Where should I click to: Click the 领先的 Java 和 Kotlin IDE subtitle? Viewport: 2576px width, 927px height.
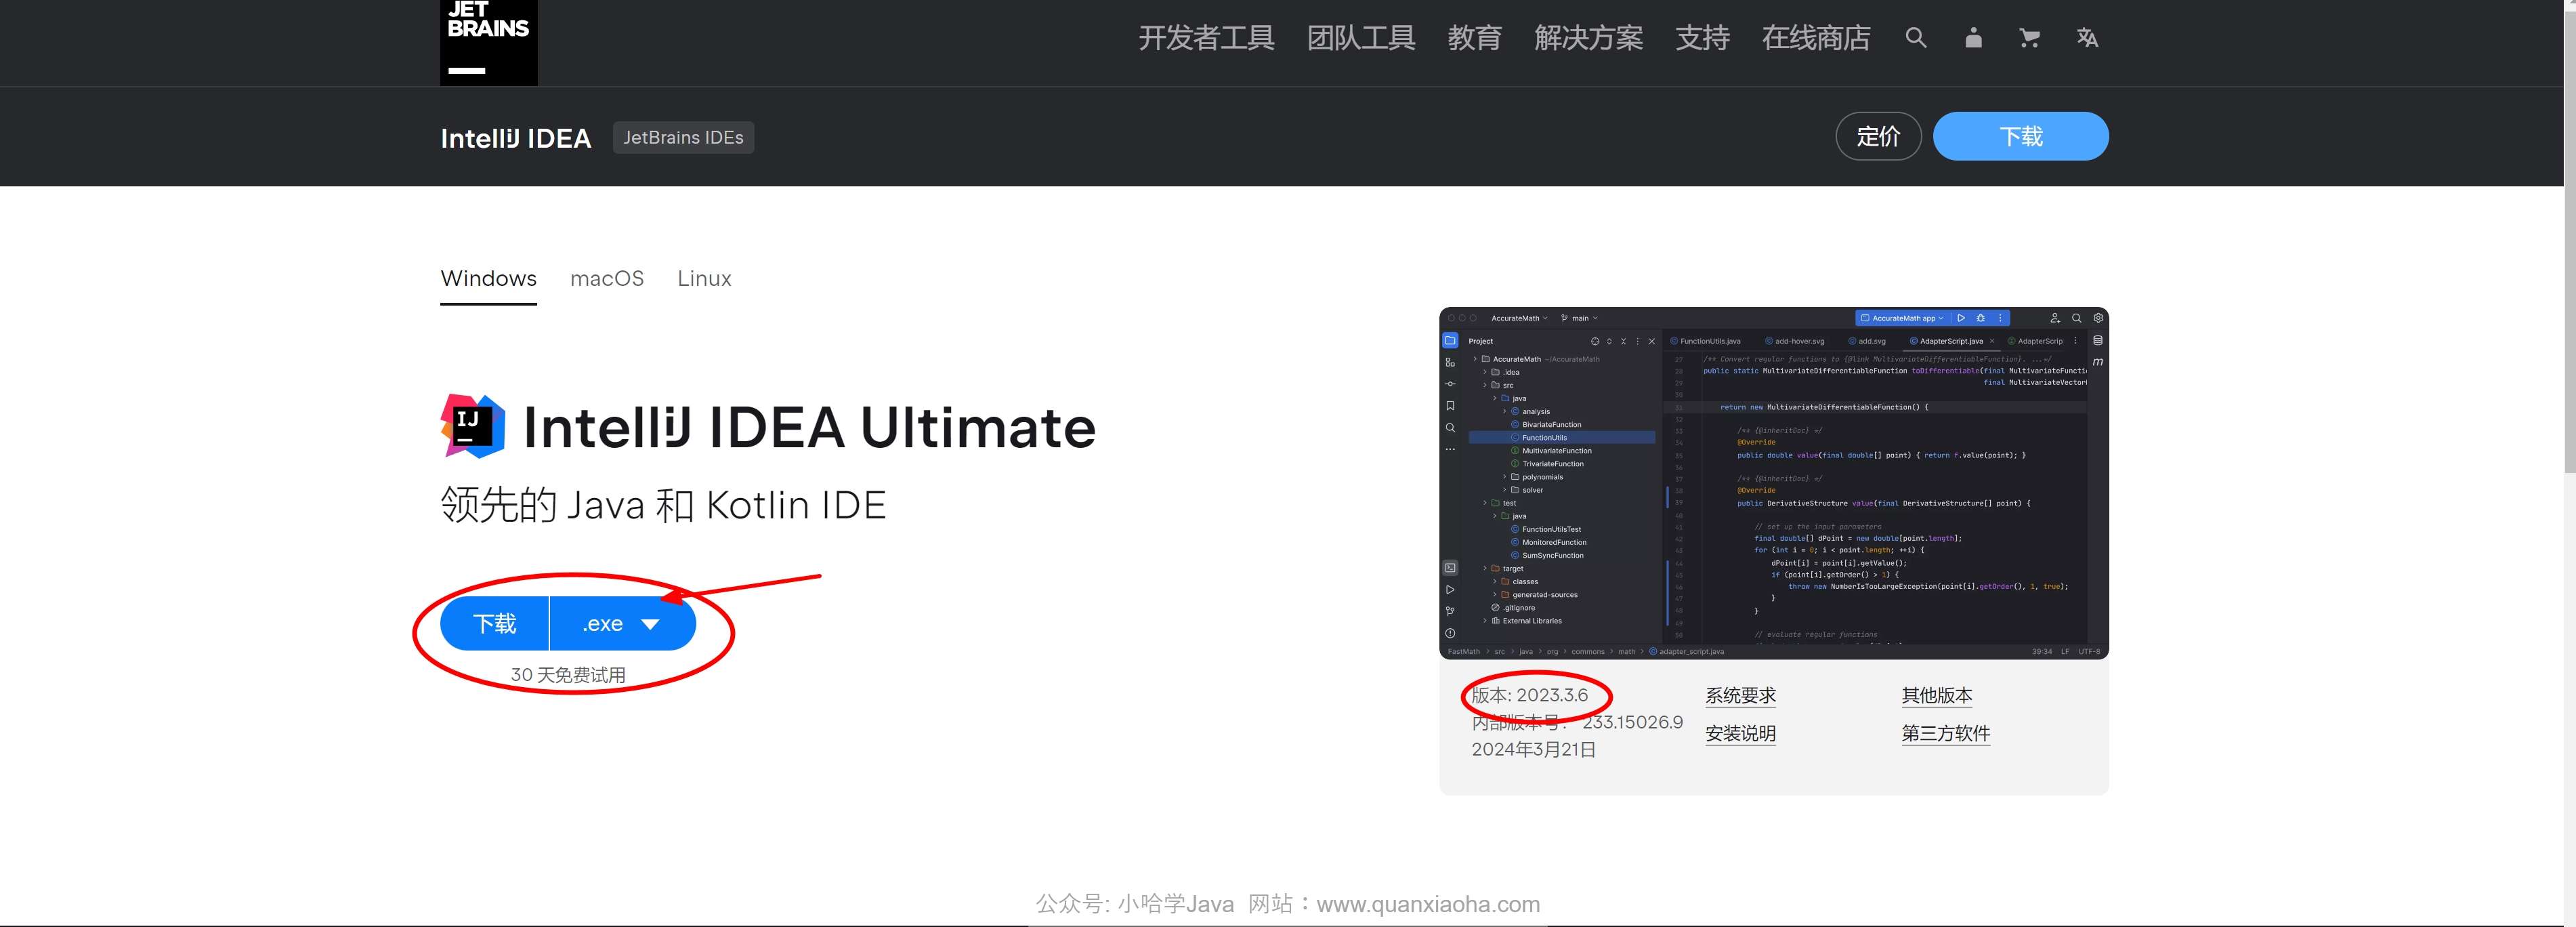[663, 505]
